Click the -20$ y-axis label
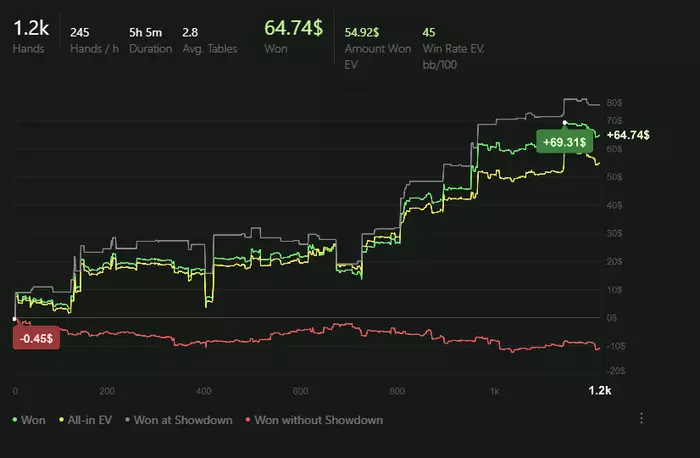This screenshot has width=700, height=458. click(x=616, y=371)
